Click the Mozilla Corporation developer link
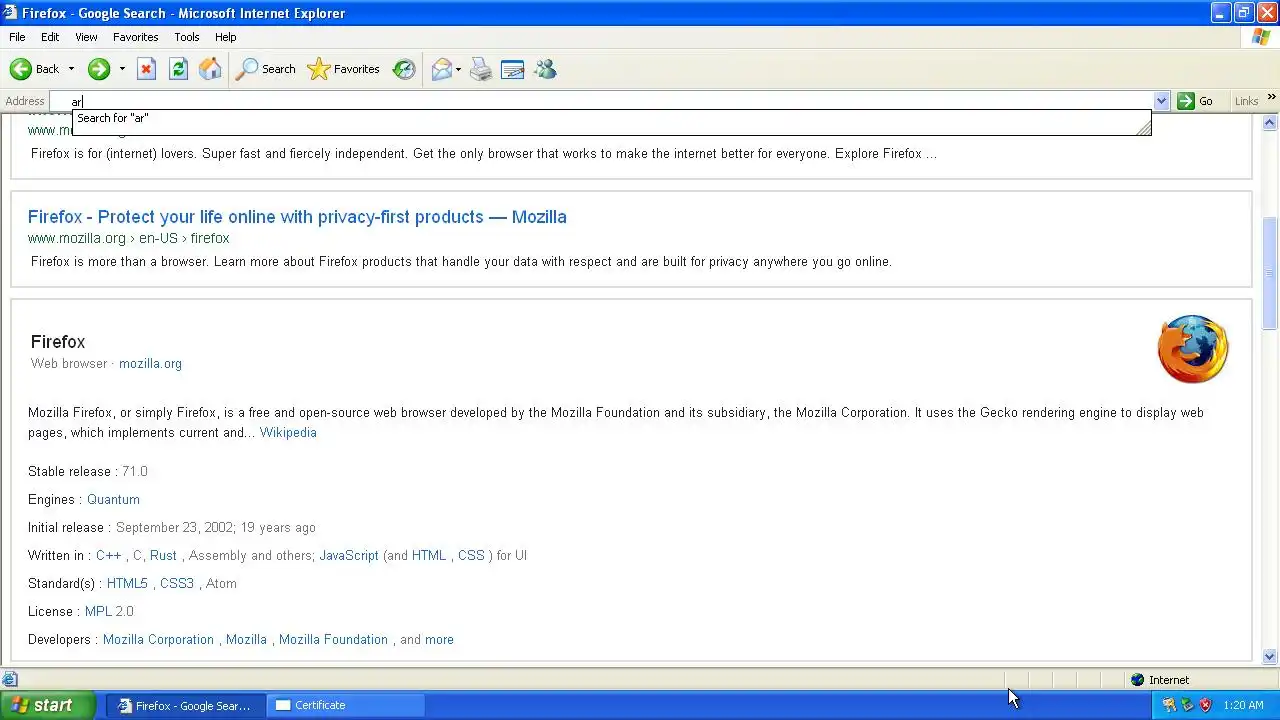 pos(158,640)
